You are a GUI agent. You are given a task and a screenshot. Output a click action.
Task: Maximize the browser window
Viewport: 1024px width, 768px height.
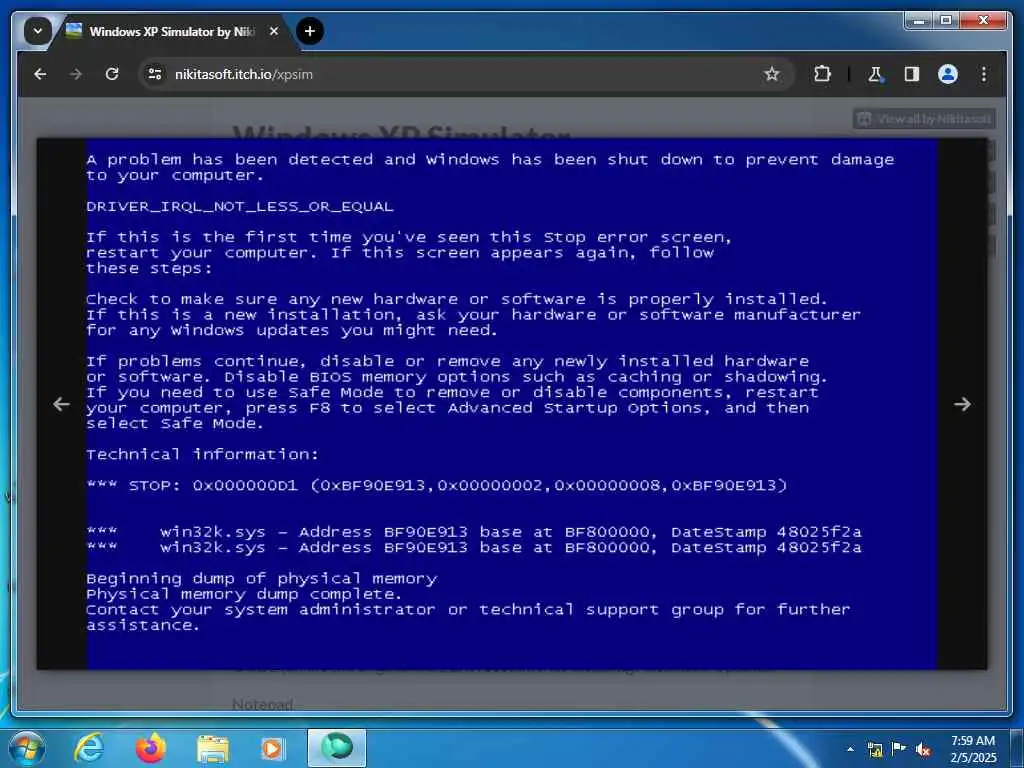[946, 21]
